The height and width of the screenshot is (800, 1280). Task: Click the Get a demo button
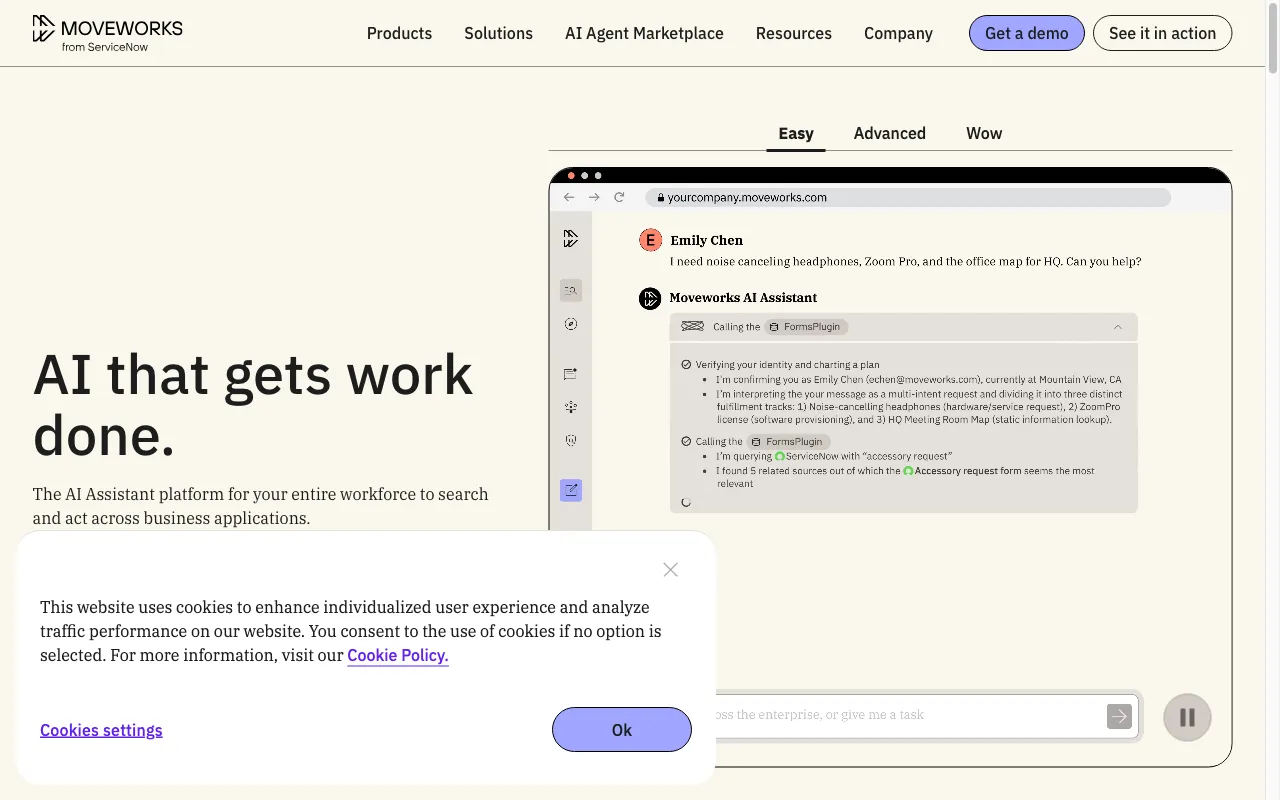[1027, 33]
